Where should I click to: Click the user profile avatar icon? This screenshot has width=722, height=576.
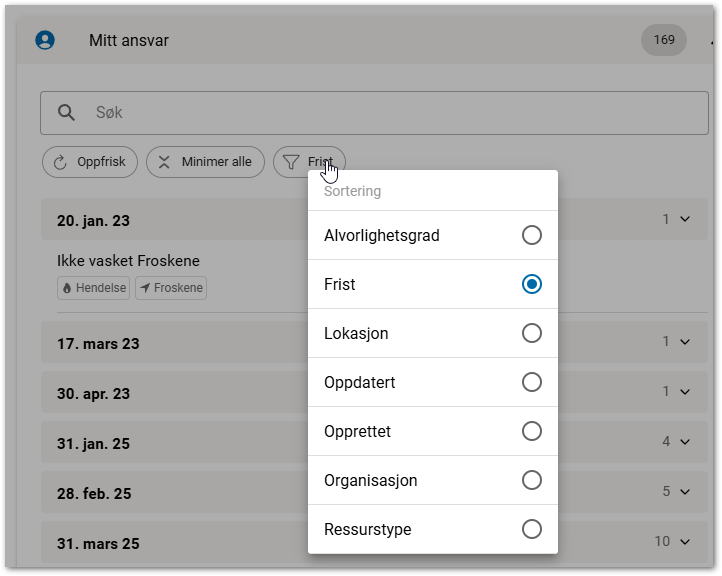[44, 40]
